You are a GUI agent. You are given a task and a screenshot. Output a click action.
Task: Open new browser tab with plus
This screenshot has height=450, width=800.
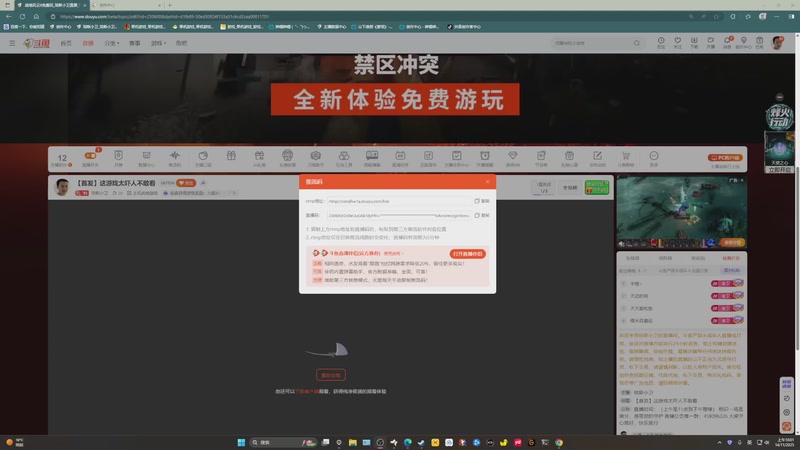click(170, 5)
